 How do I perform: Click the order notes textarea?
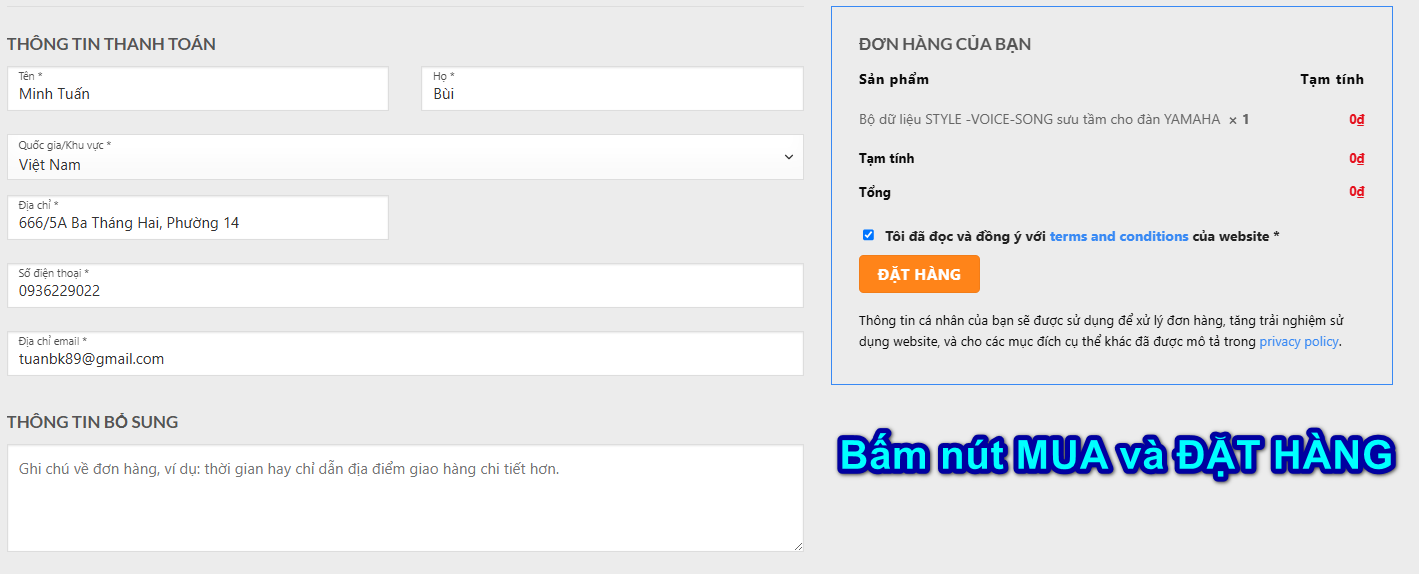tap(405, 498)
